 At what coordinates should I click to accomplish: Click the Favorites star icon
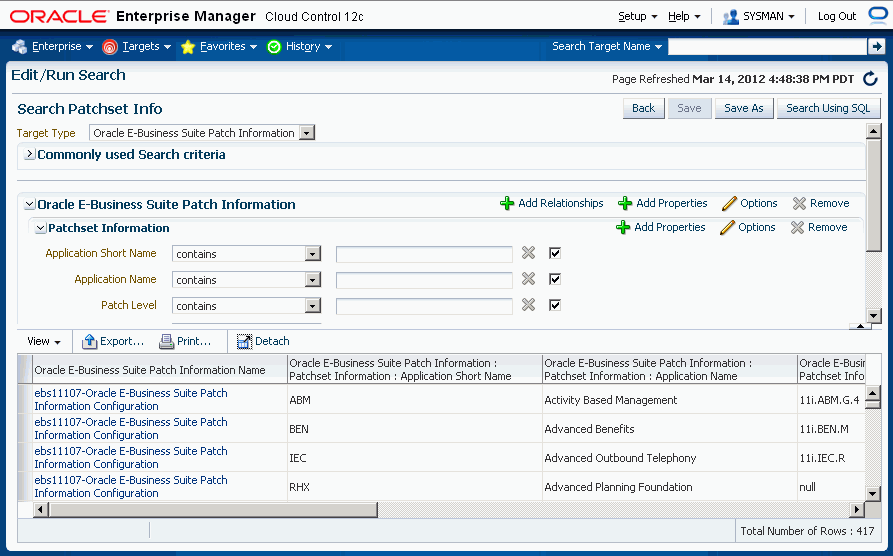click(188, 47)
